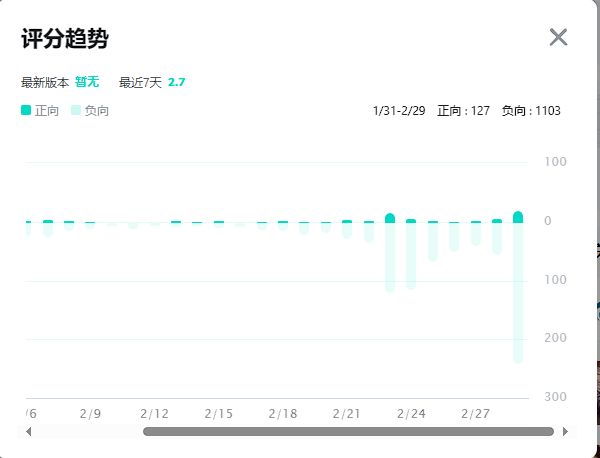Click the 1/31-2/29 date range text
This screenshot has width=600, height=458.
[x=399, y=111]
